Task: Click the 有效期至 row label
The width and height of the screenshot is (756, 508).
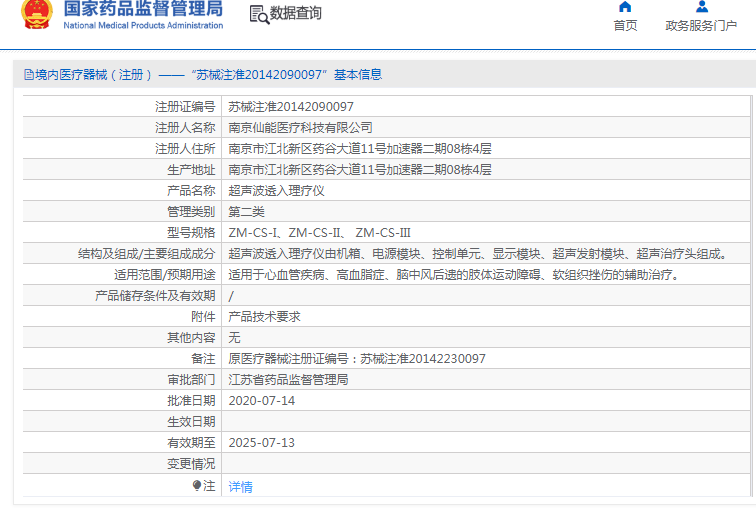Action: coord(191,442)
